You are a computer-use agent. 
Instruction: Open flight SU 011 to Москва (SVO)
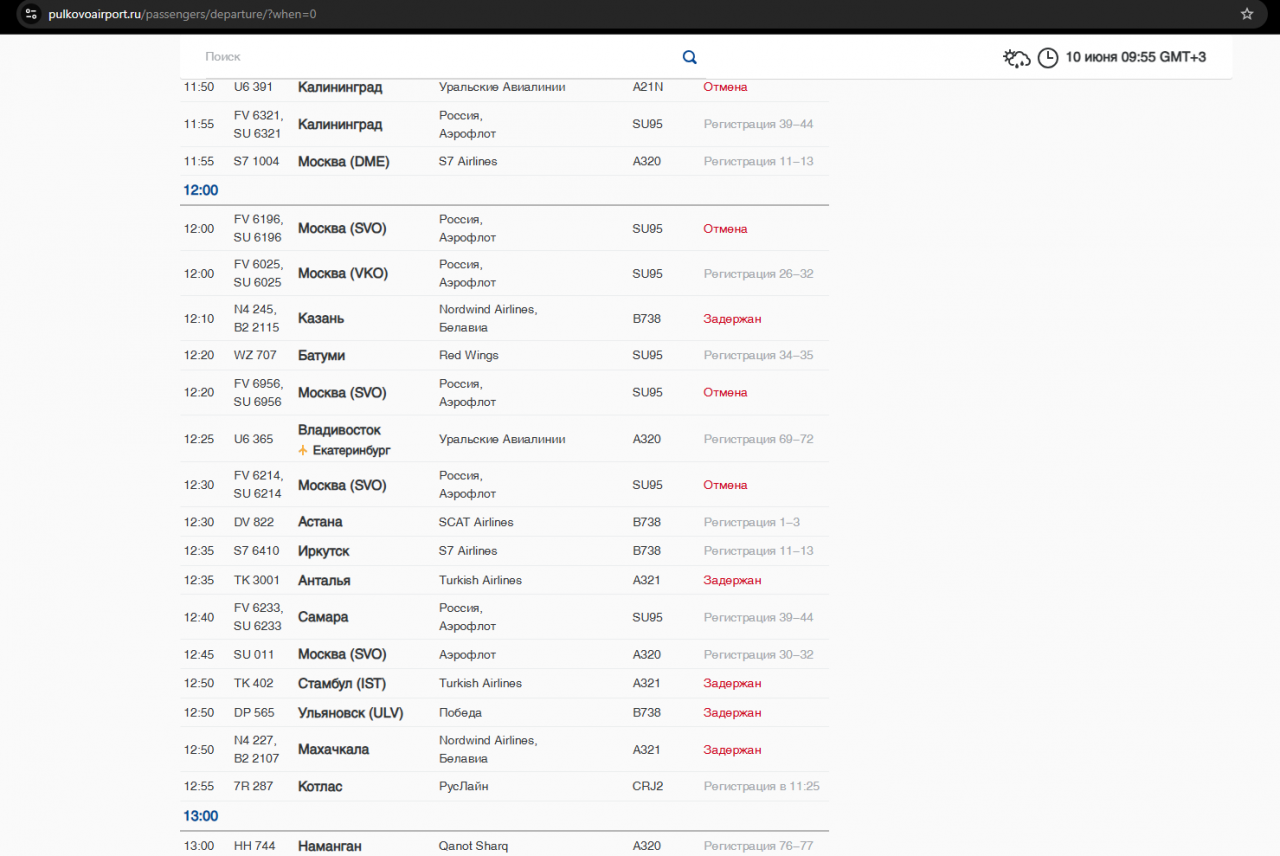[504, 654]
